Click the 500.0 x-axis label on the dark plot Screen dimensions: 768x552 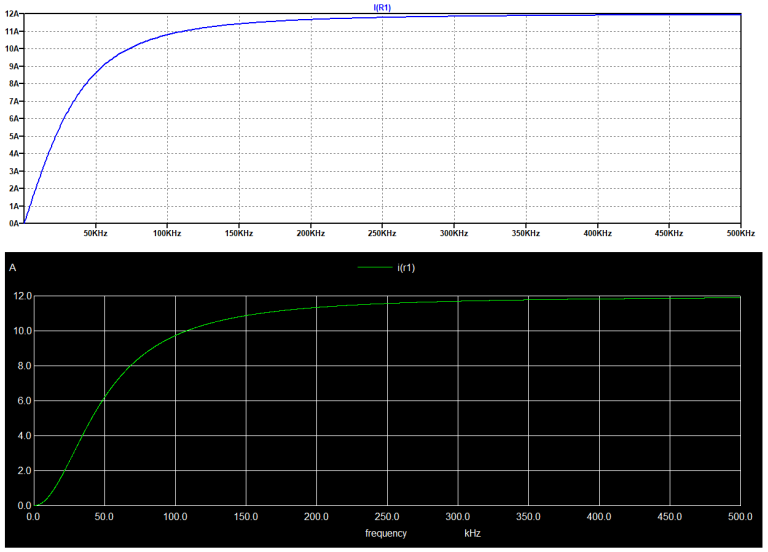[x=738, y=517]
